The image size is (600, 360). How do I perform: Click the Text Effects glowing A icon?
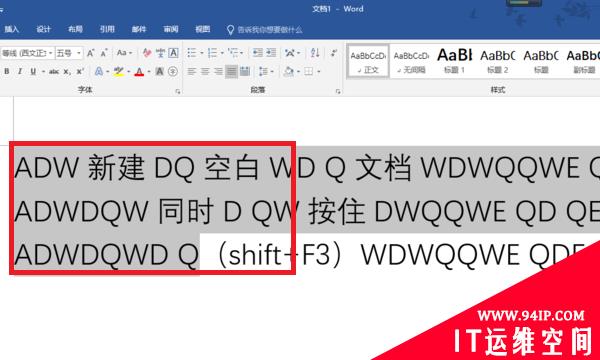[99, 72]
